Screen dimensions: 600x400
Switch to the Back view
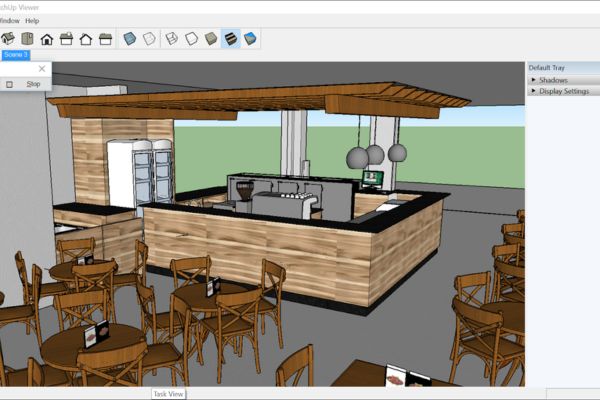[x=86, y=39]
